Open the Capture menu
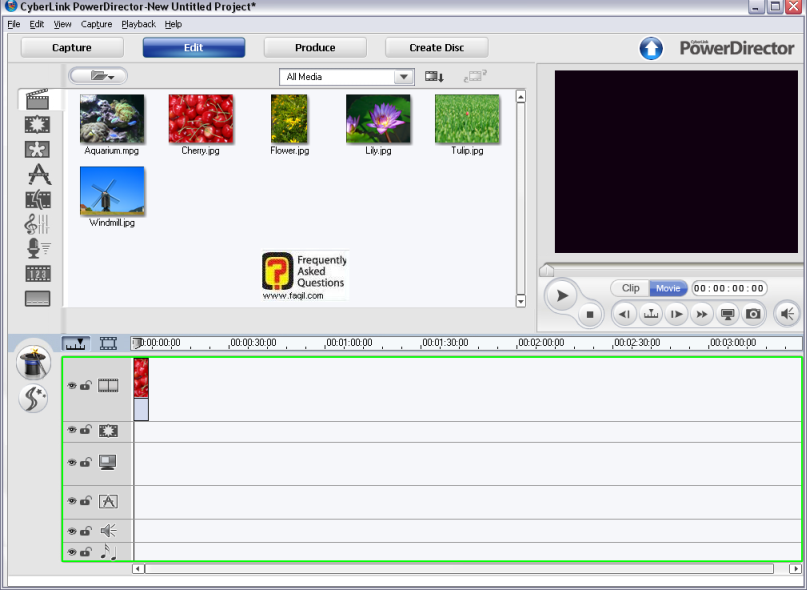 [x=96, y=24]
